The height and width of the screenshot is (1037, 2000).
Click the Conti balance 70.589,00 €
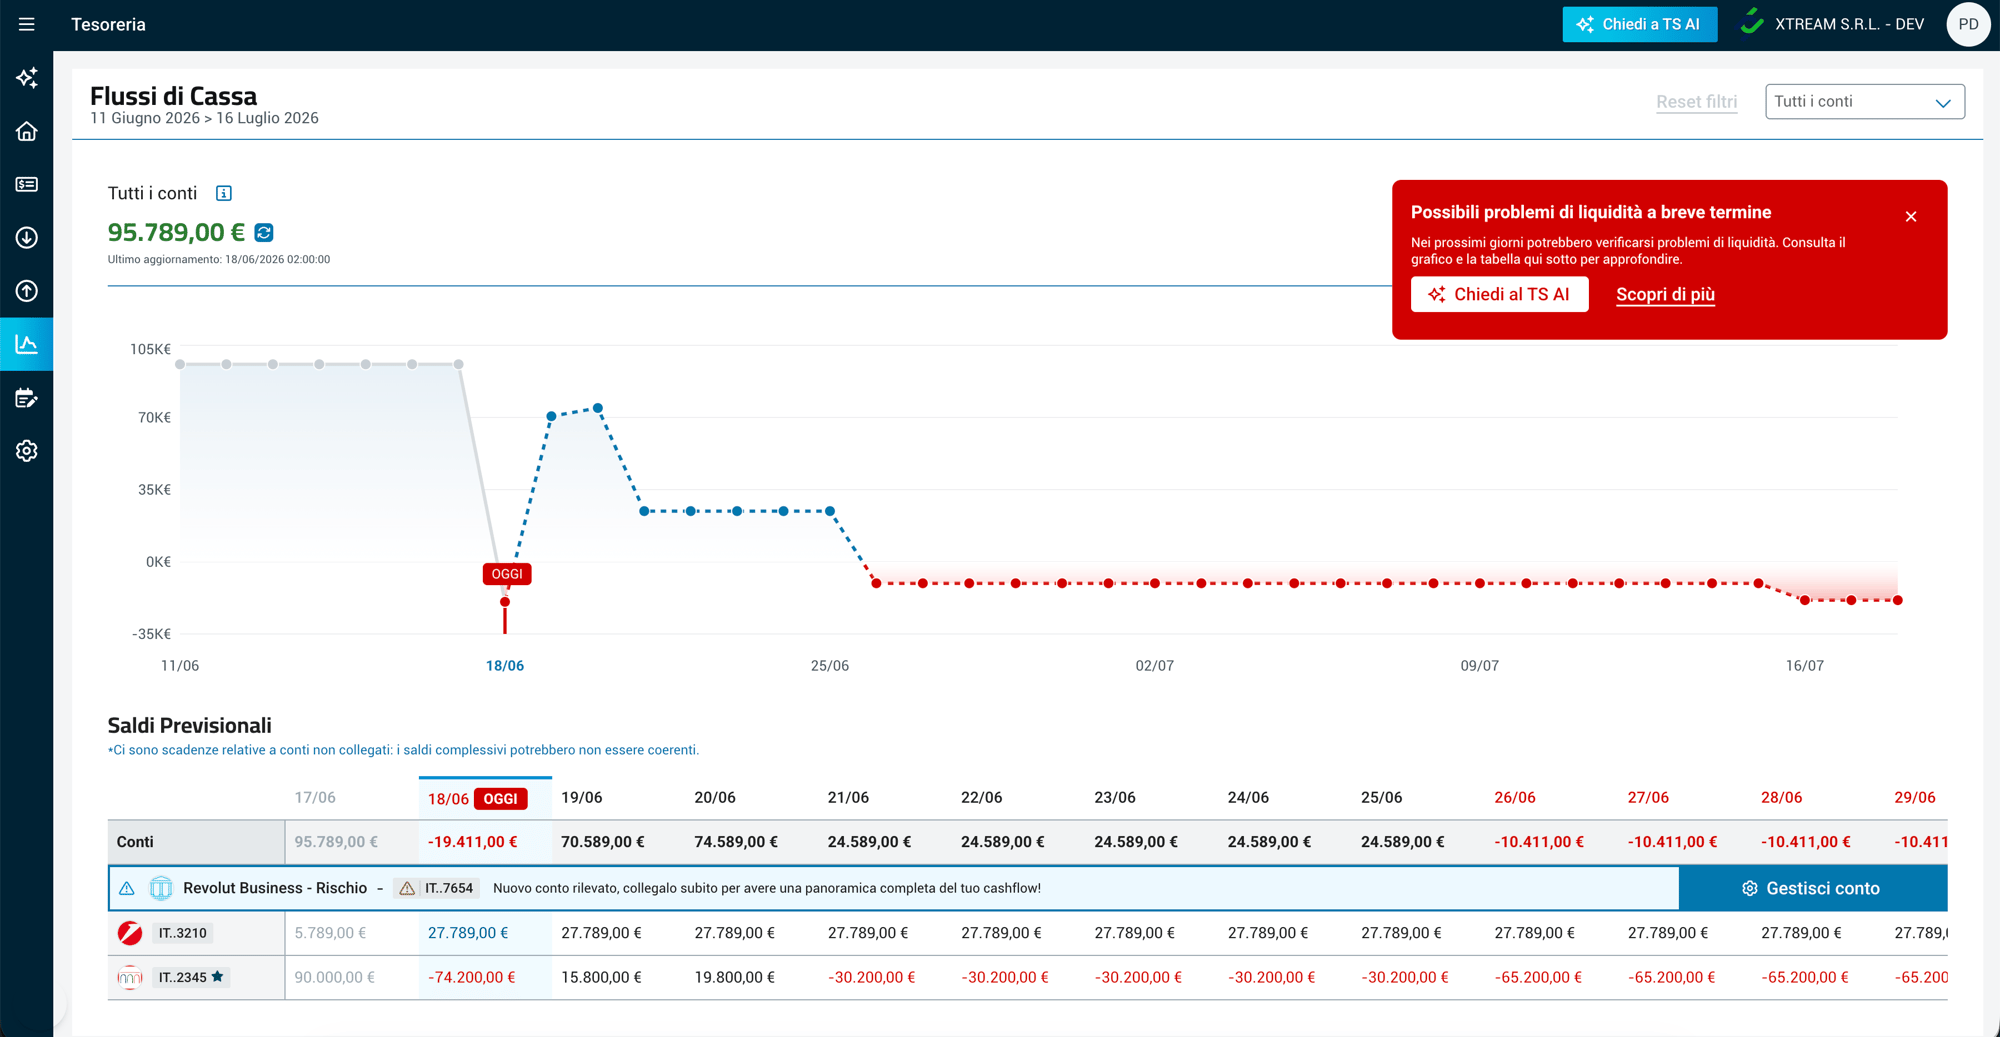(603, 842)
